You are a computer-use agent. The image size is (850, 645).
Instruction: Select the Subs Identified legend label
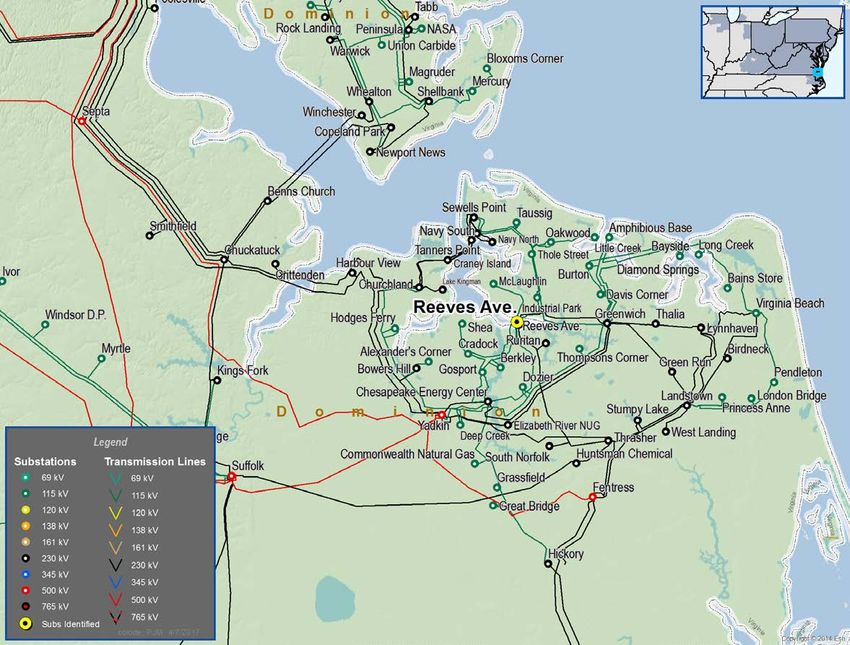click(70, 624)
